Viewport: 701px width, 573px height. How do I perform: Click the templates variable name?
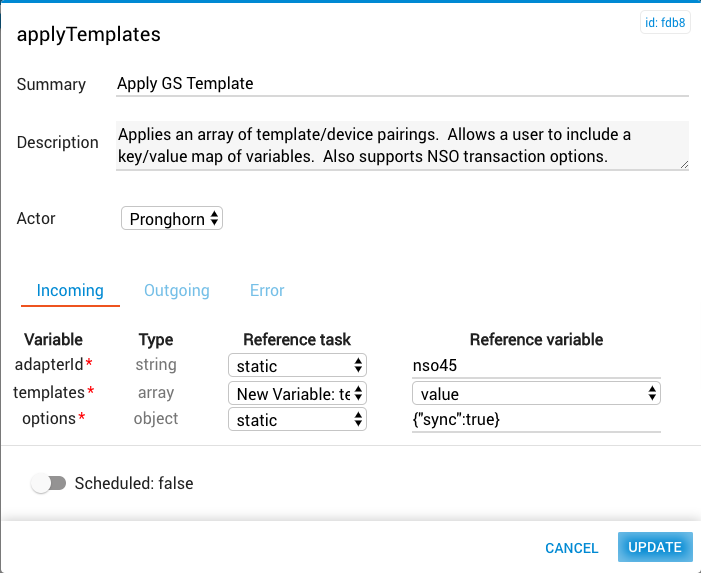point(49,392)
